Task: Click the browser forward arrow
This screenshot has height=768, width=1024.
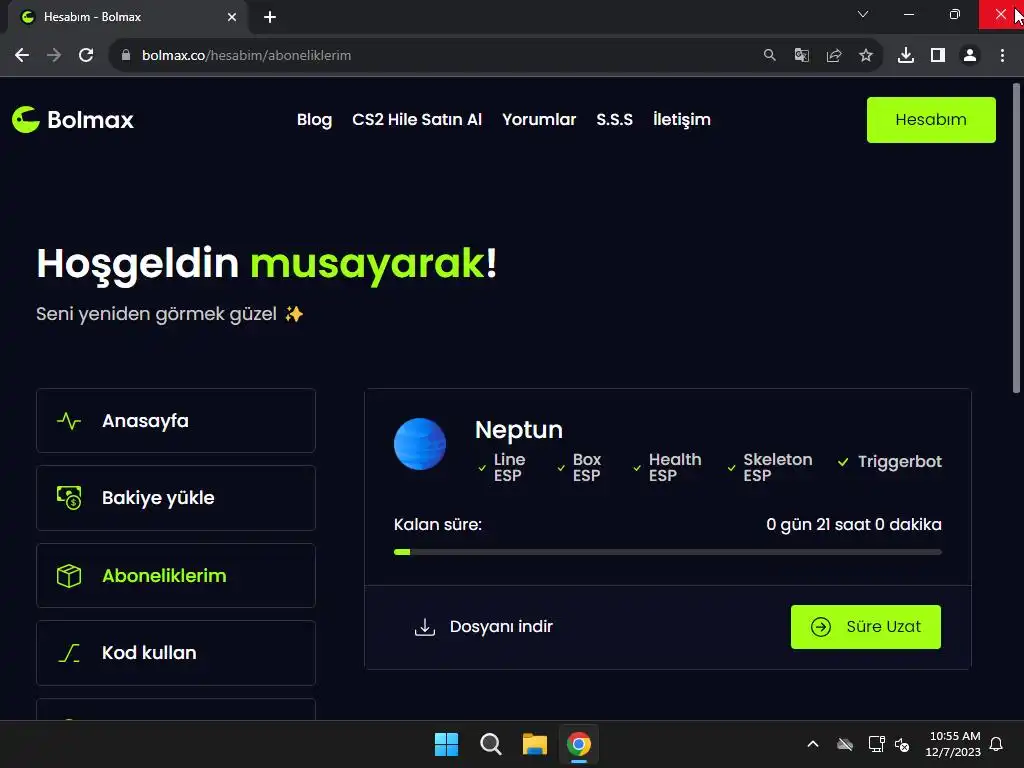Action: pos(54,56)
